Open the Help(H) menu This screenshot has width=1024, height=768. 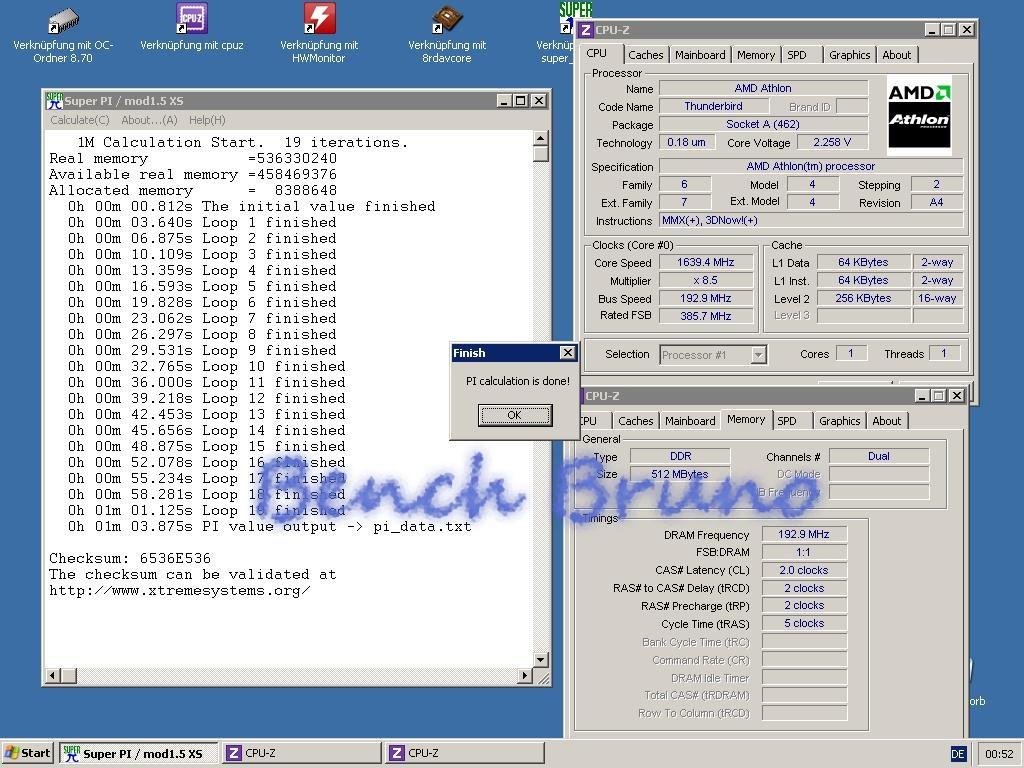(207, 120)
